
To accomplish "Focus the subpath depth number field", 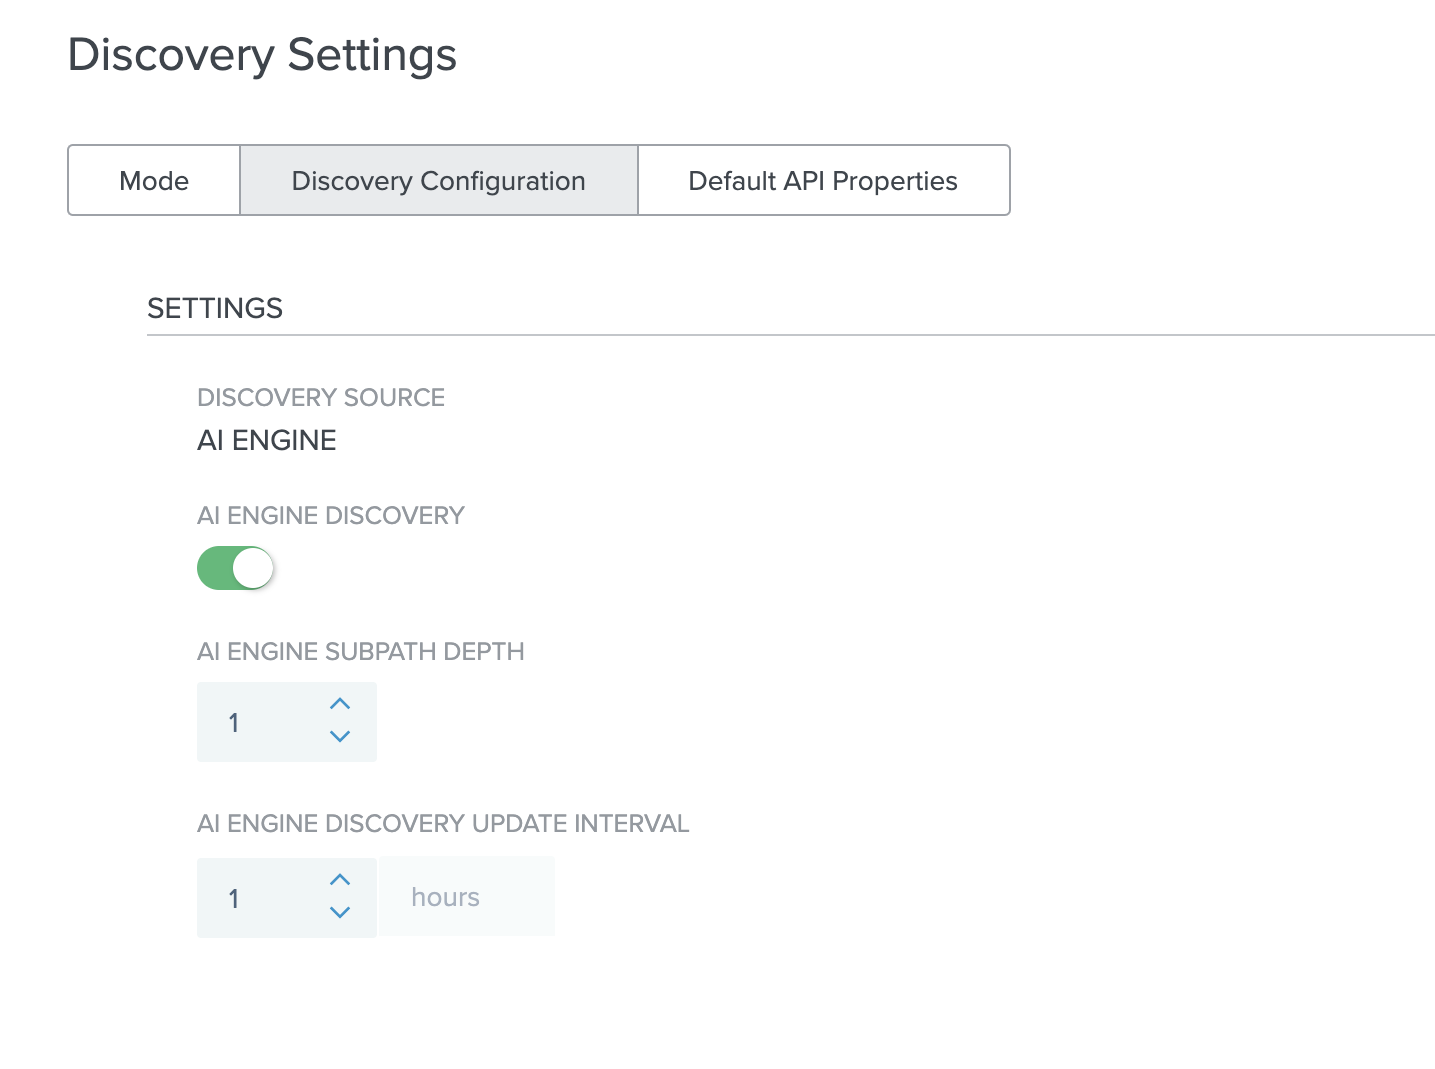I will pyautogui.click(x=260, y=722).
